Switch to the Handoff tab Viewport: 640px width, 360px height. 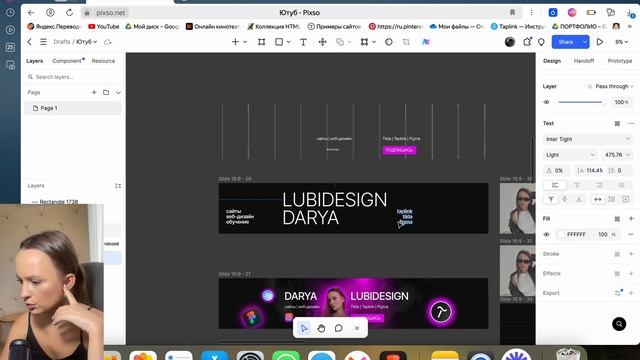point(584,61)
